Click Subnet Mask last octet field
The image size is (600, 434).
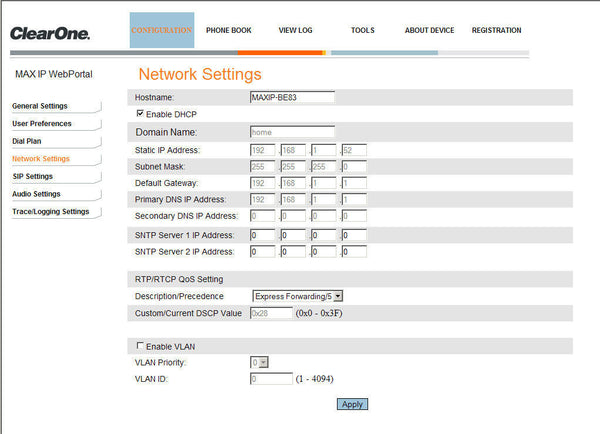pyautogui.click(x=354, y=166)
